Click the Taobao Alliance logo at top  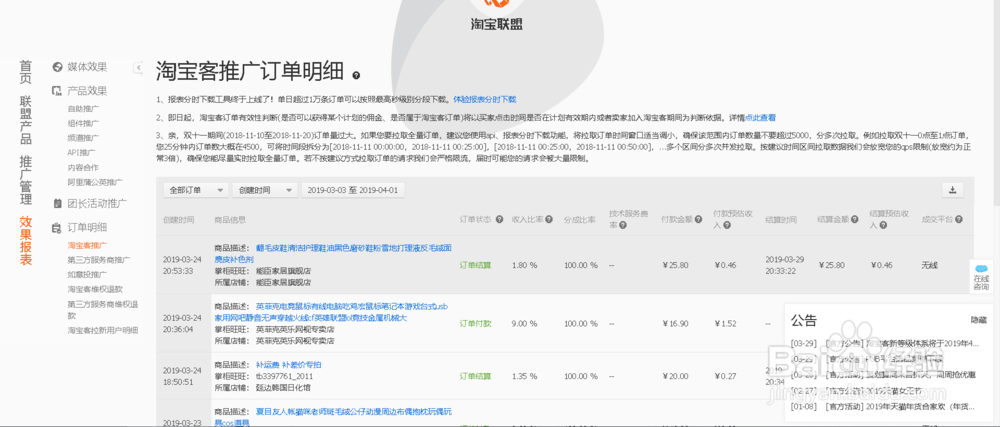pyautogui.click(x=496, y=16)
